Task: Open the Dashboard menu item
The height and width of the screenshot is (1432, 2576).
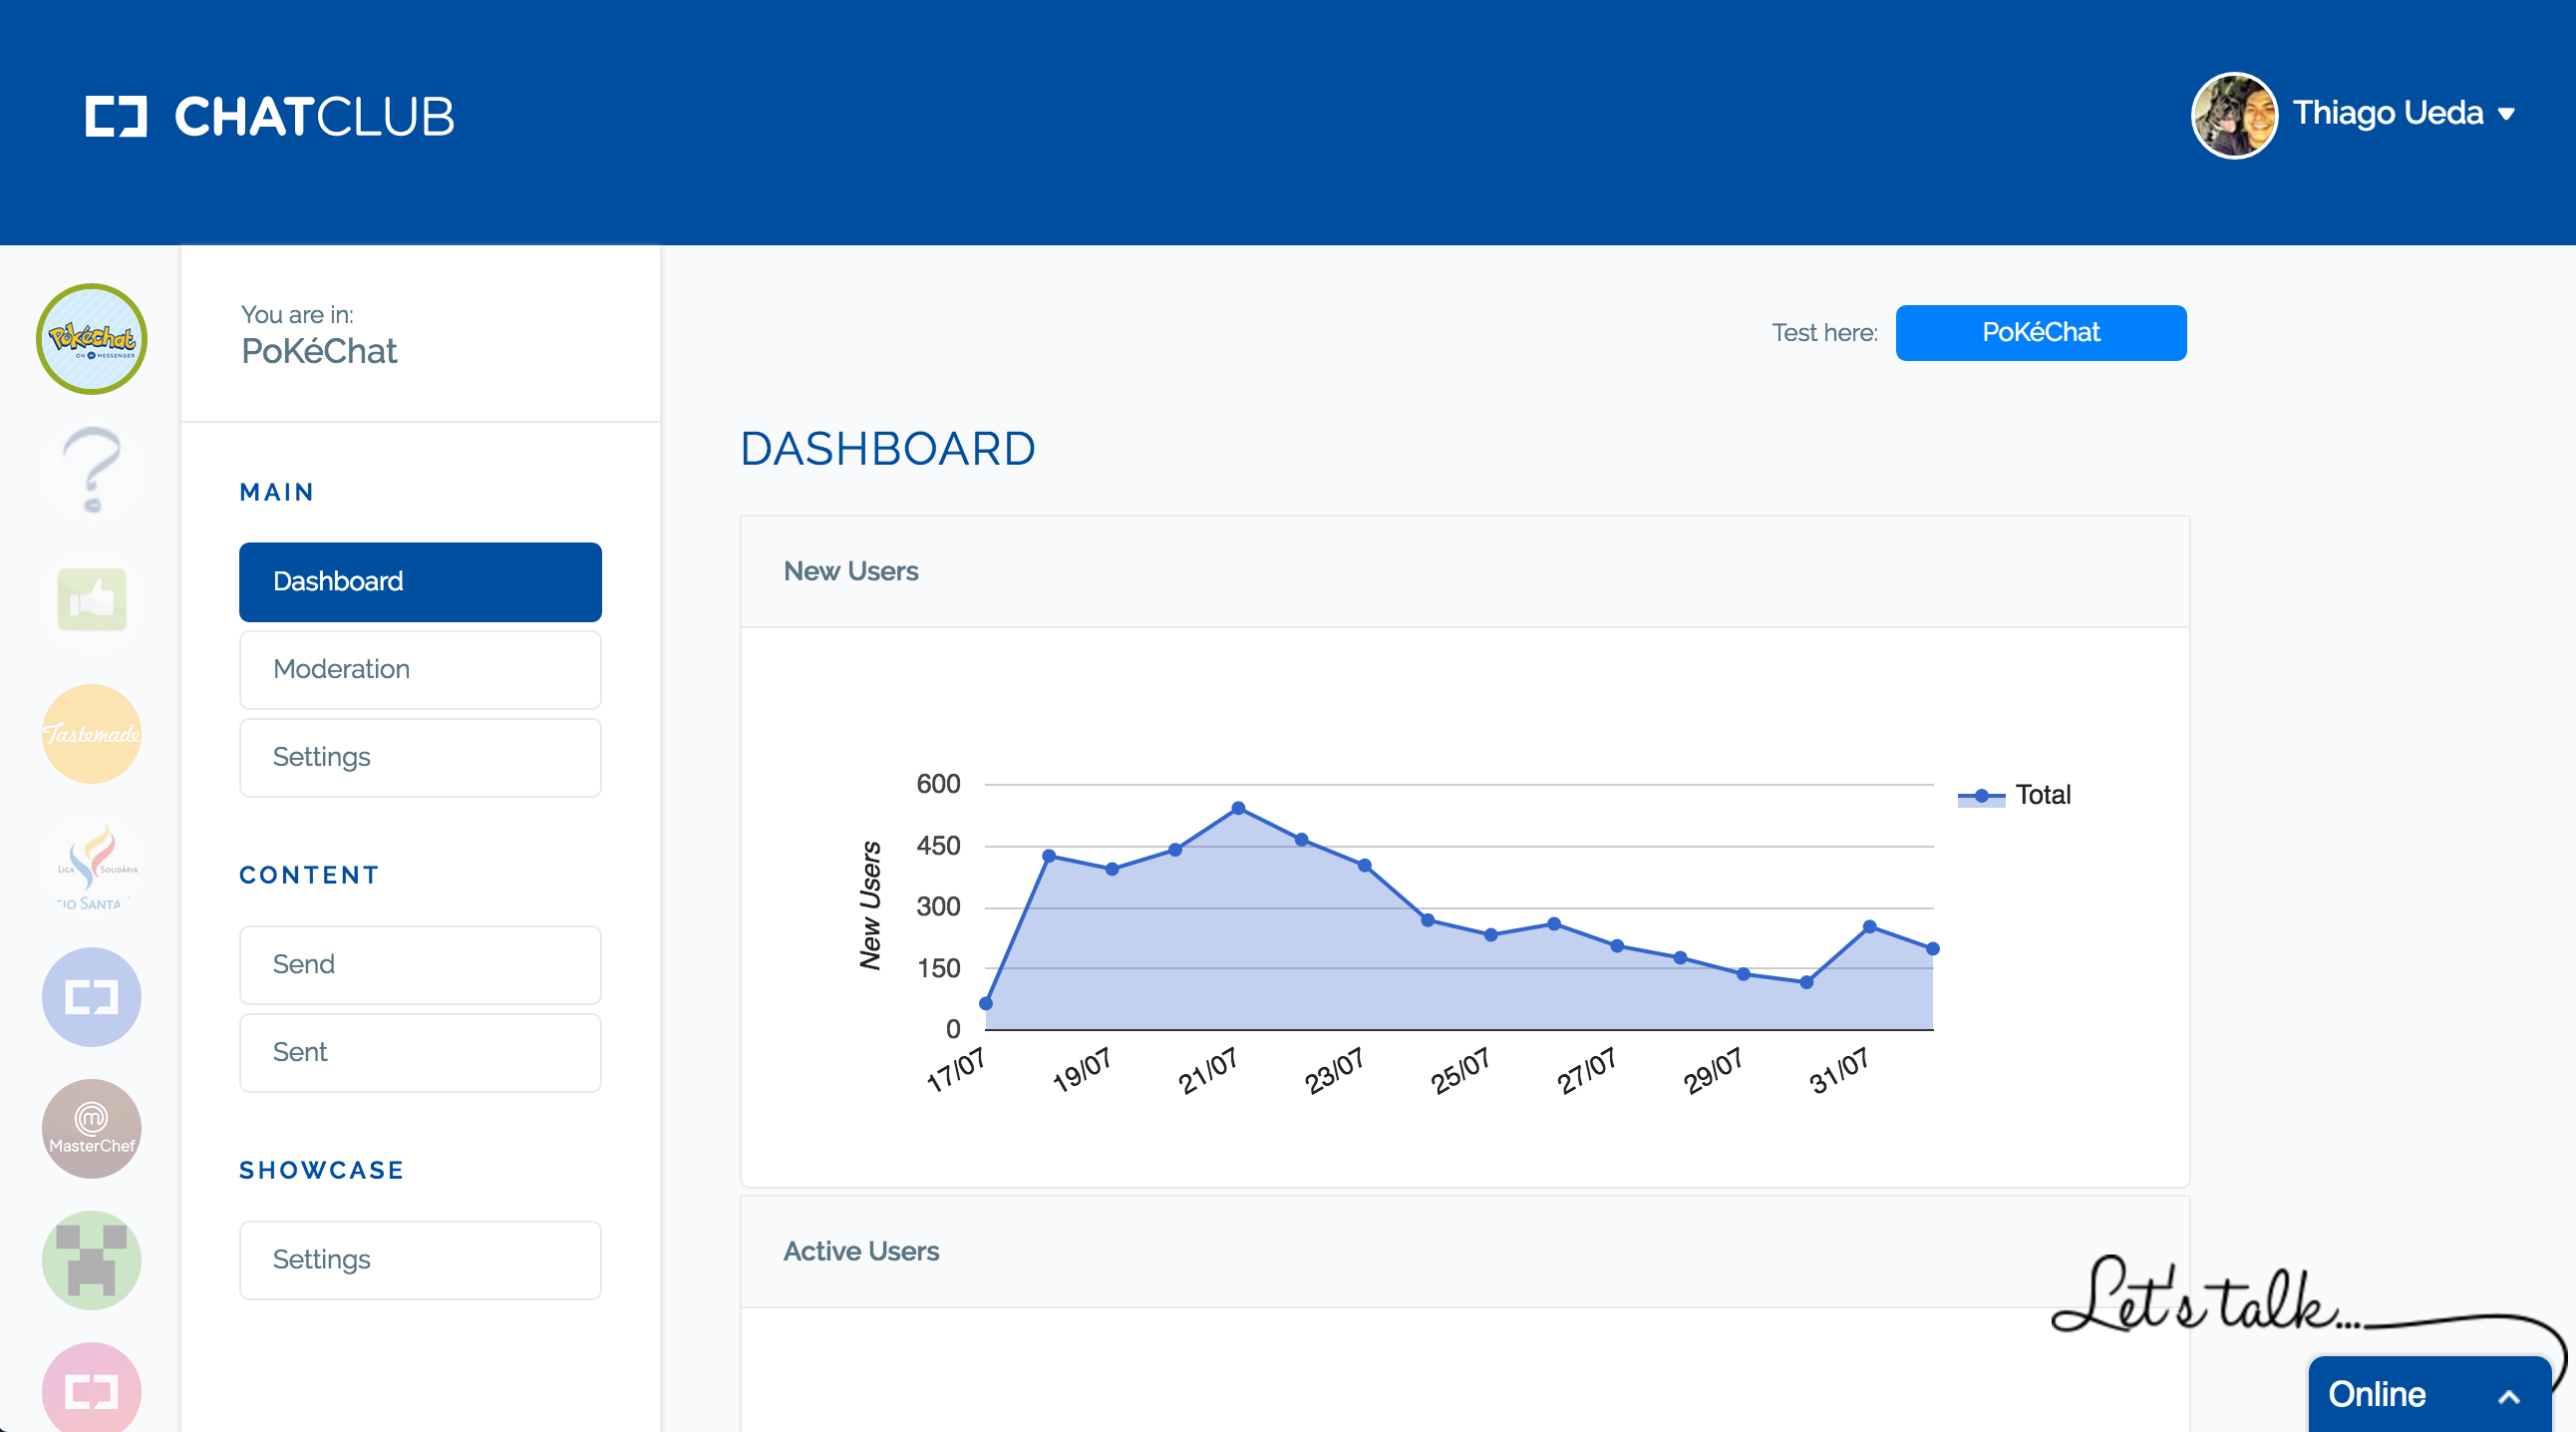Action: coord(420,581)
